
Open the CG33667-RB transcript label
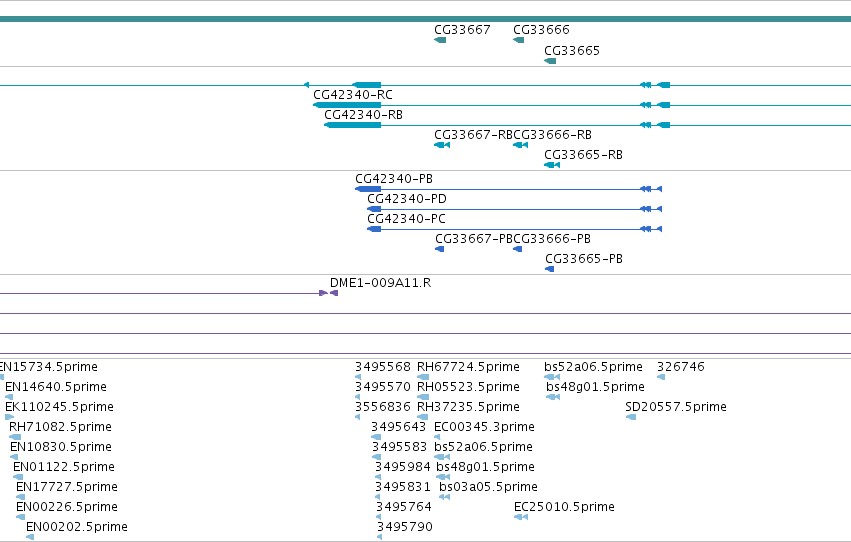click(473, 135)
